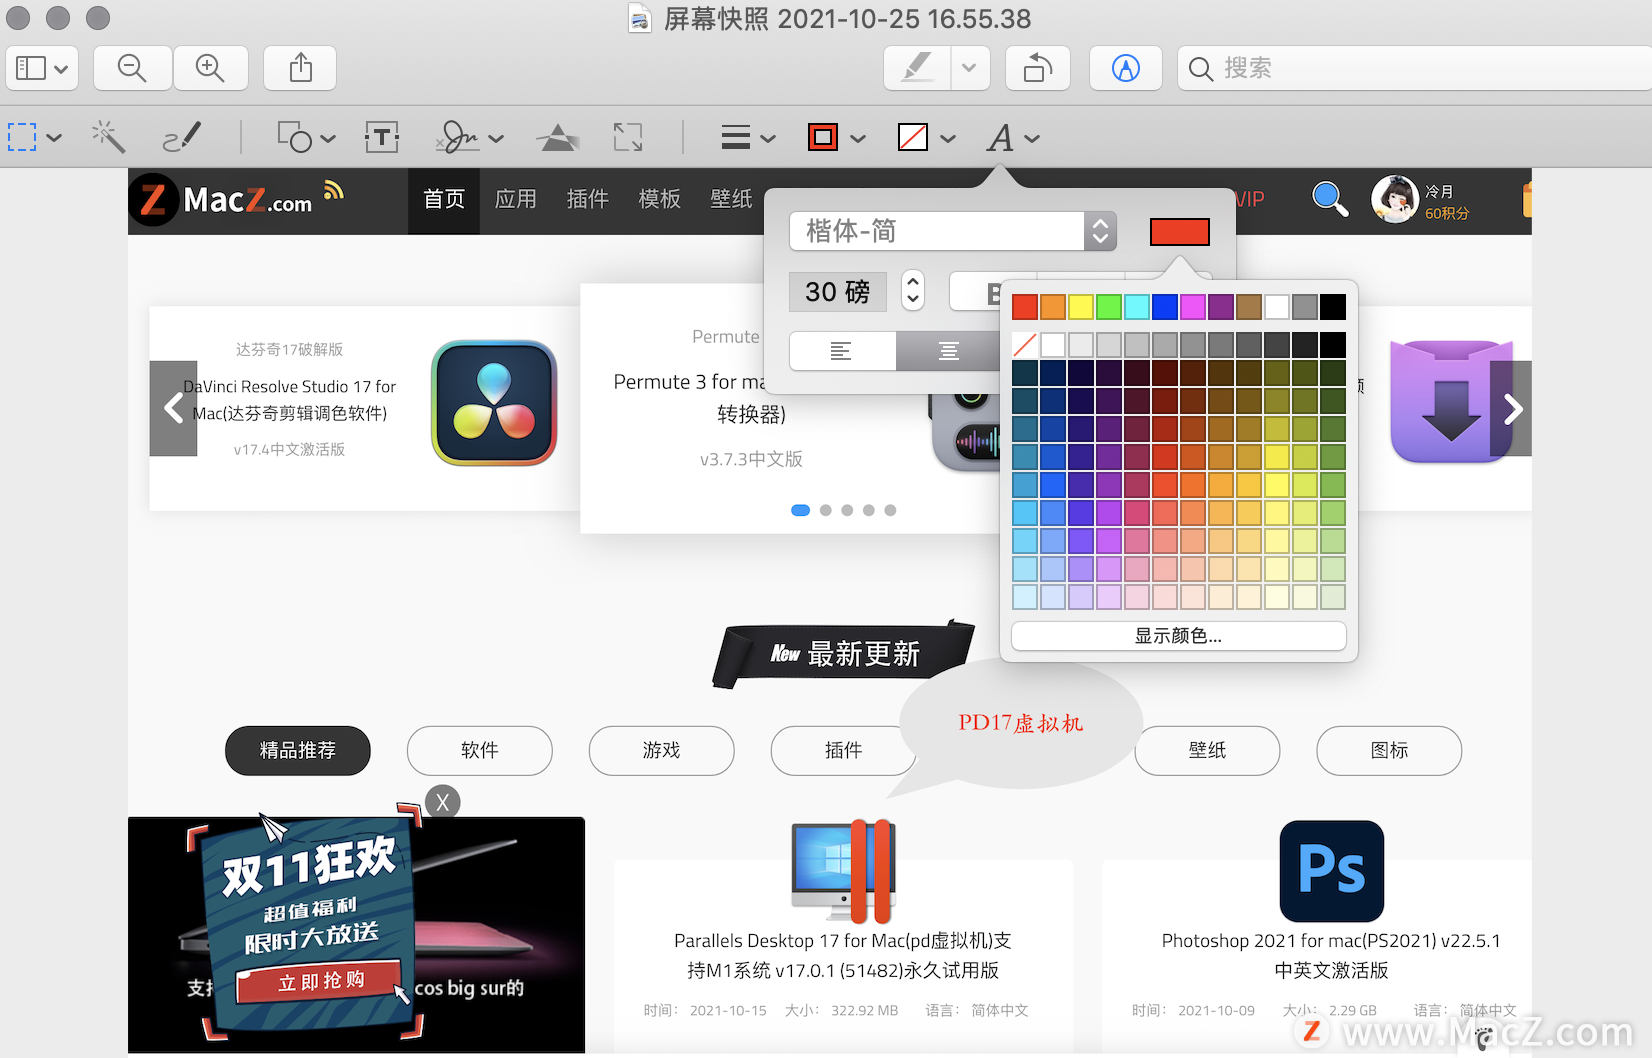Click the 30 磅 font size field
The height and width of the screenshot is (1058, 1652).
(x=838, y=291)
